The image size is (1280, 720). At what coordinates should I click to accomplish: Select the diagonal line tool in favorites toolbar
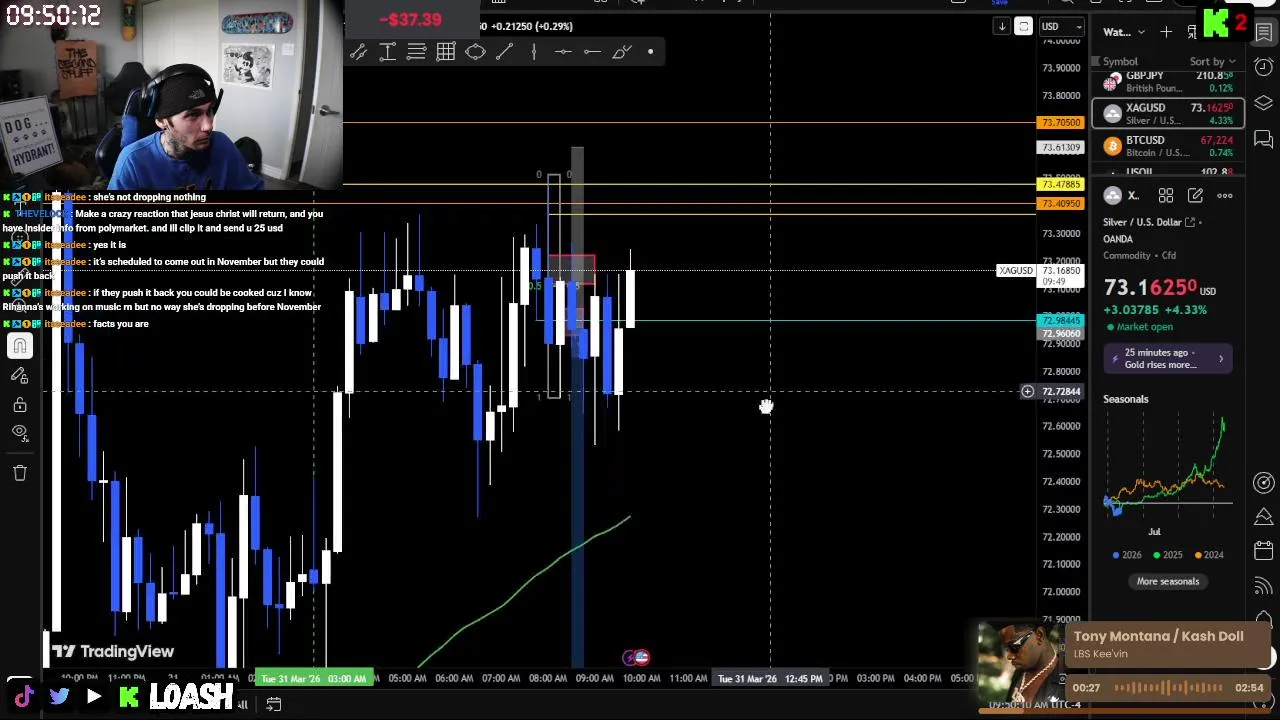505,52
